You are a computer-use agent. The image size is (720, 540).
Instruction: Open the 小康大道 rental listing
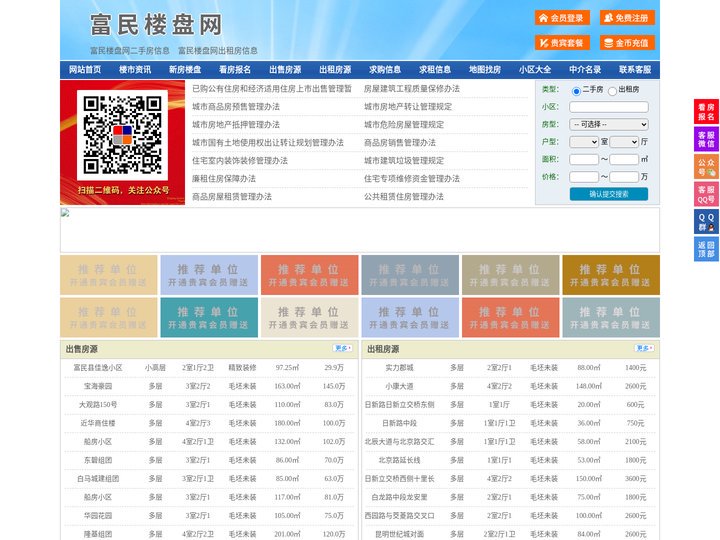pos(399,386)
